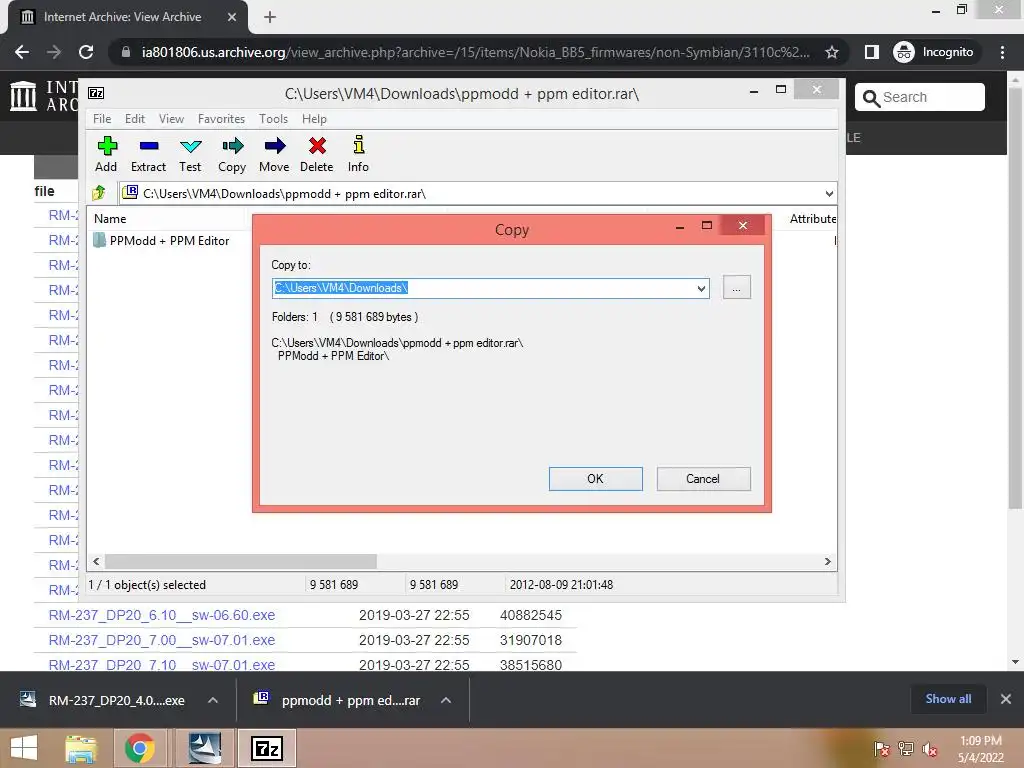Open downloaded RM-237_DP20_4.0....exe item

click(104, 700)
